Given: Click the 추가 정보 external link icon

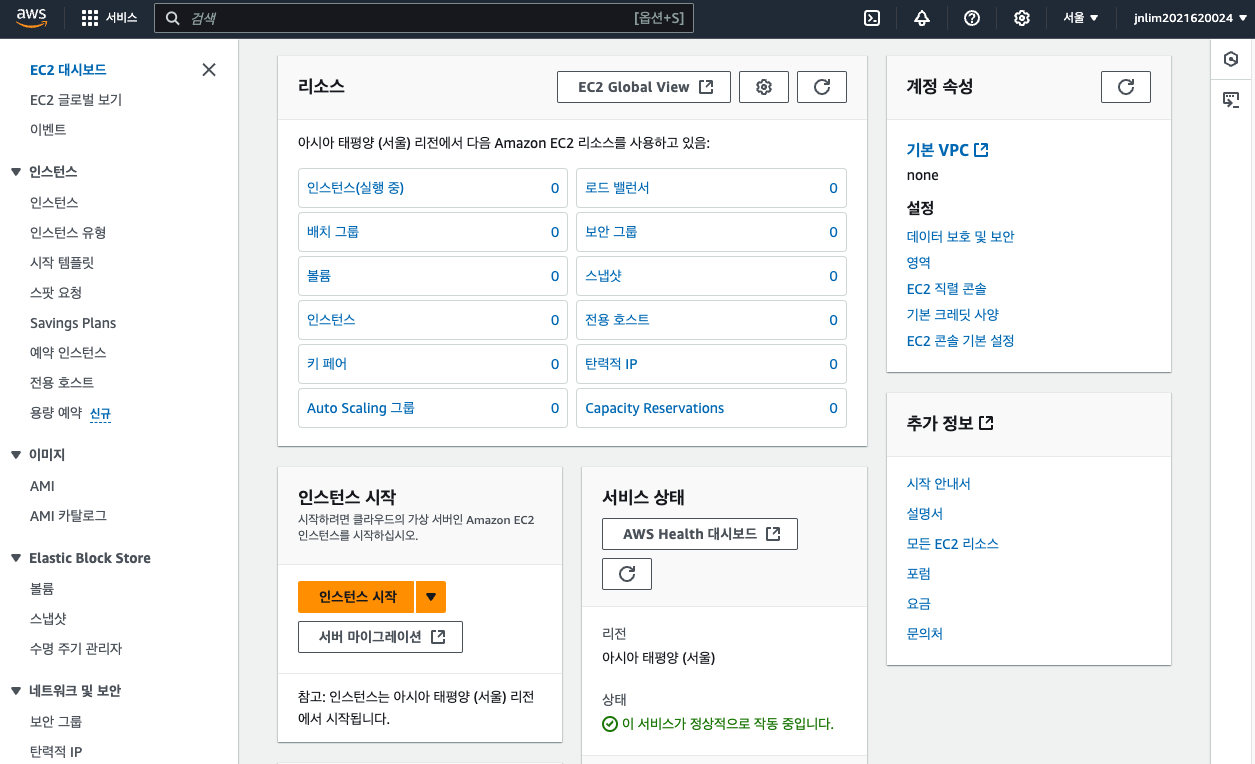Looking at the screenshot, I should (x=986, y=423).
